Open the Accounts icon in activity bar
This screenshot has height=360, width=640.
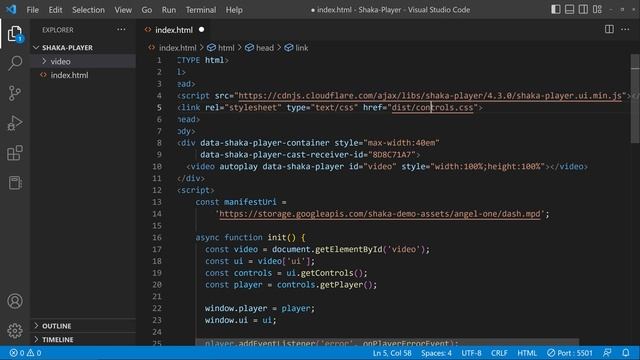pyautogui.click(x=15, y=301)
